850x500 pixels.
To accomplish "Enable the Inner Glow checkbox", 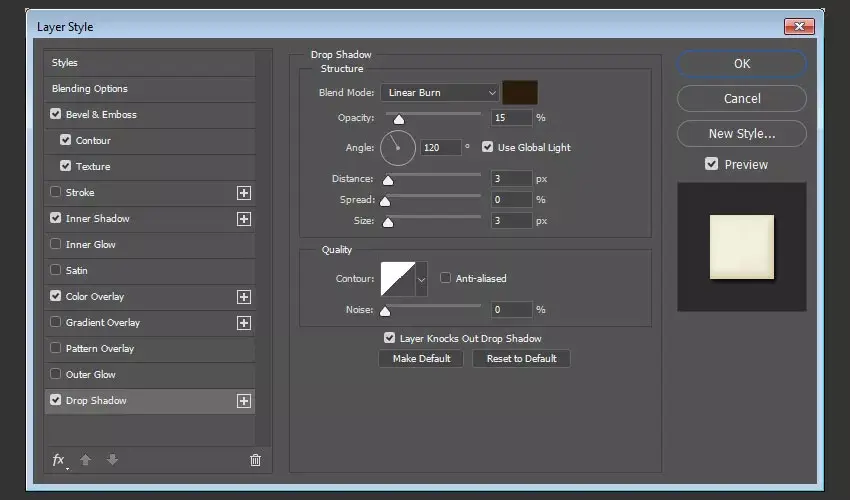I will coord(55,244).
